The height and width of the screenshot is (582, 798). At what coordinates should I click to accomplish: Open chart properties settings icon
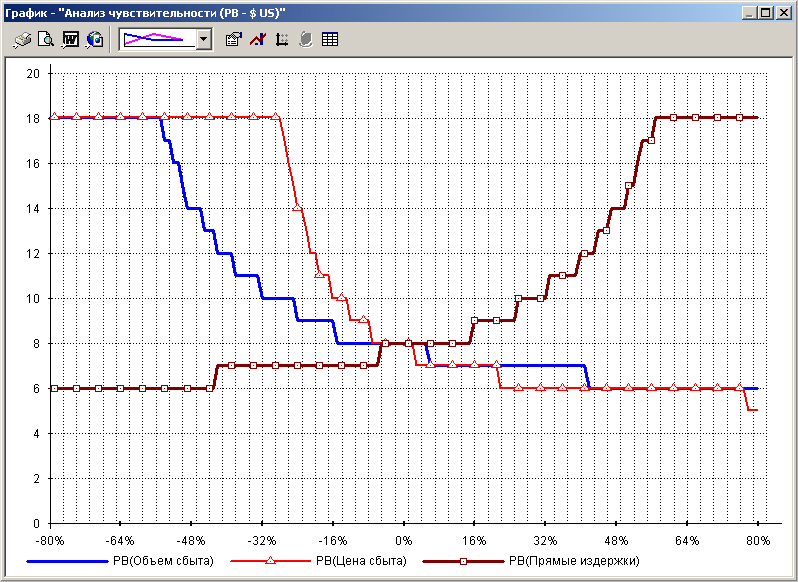[x=234, y=39]
